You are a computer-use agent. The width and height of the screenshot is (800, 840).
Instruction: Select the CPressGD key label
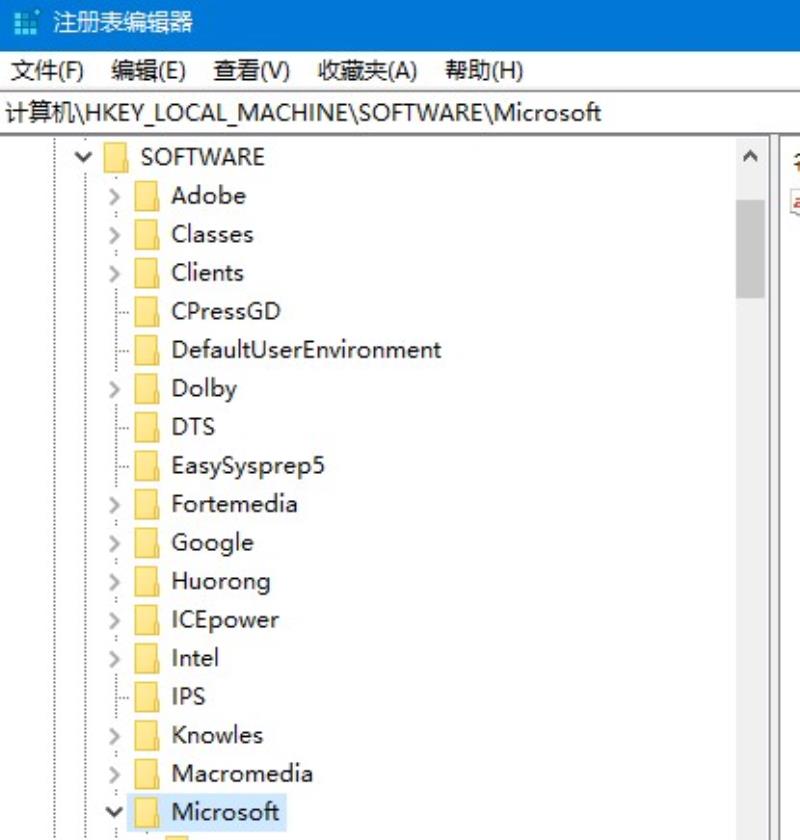(226, 312)
